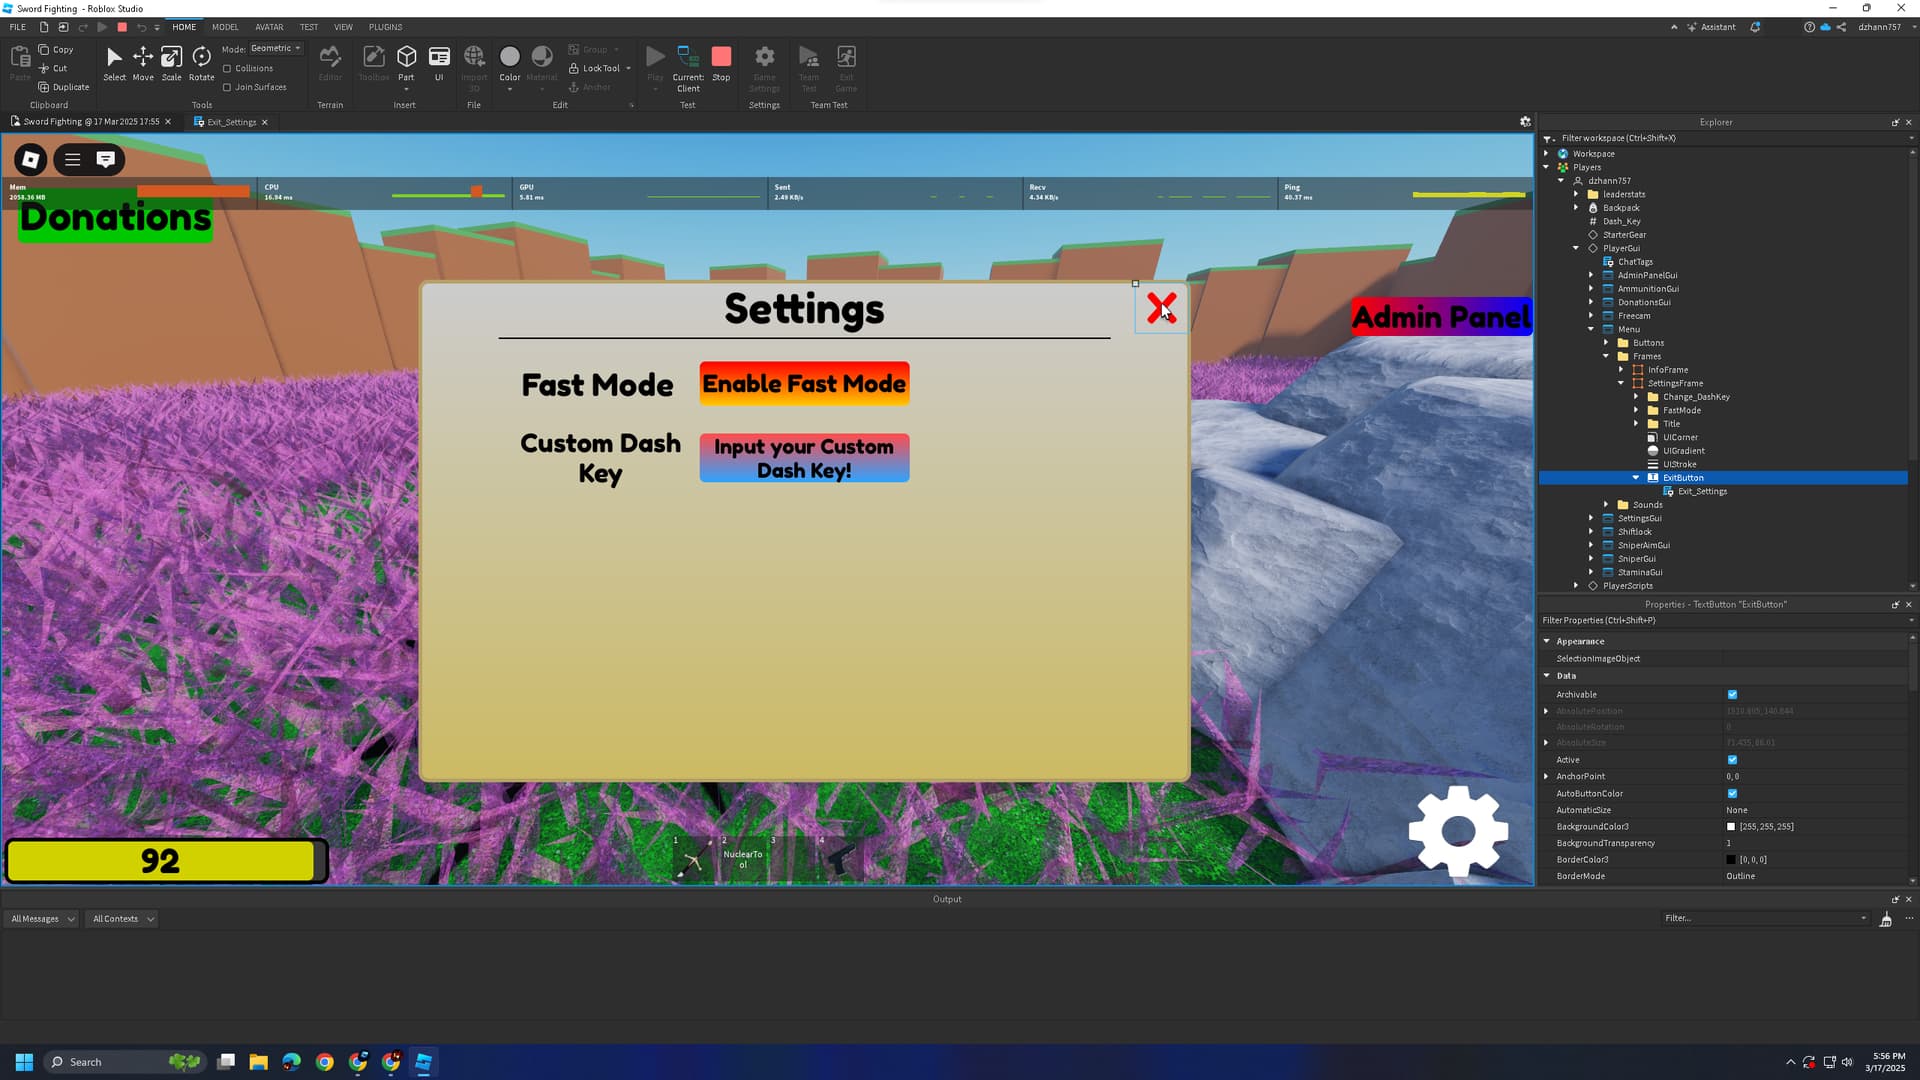Open the All Contexts dropdown

[x=122, y=919]
